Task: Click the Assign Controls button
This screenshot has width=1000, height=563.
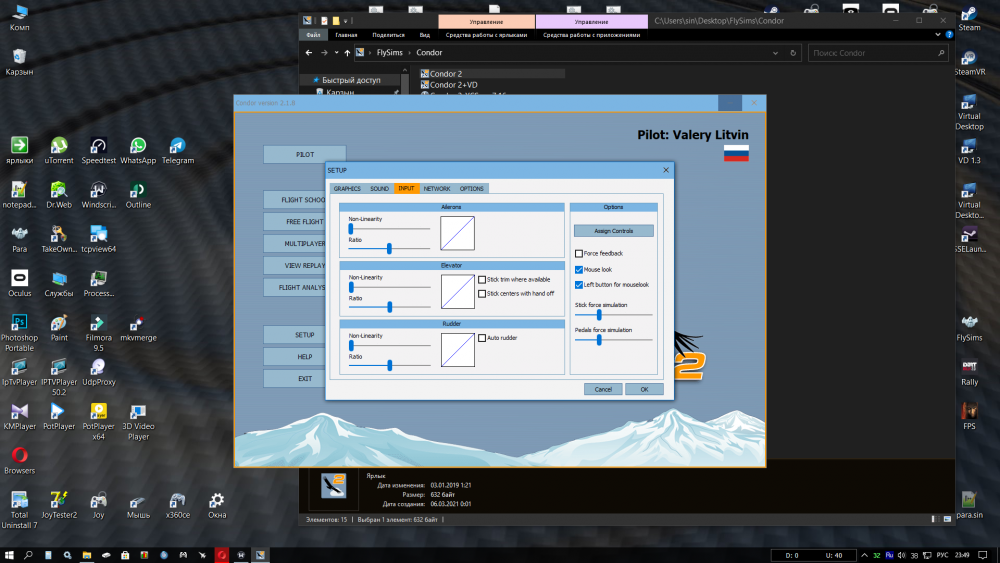Action: tap(614, 231)
